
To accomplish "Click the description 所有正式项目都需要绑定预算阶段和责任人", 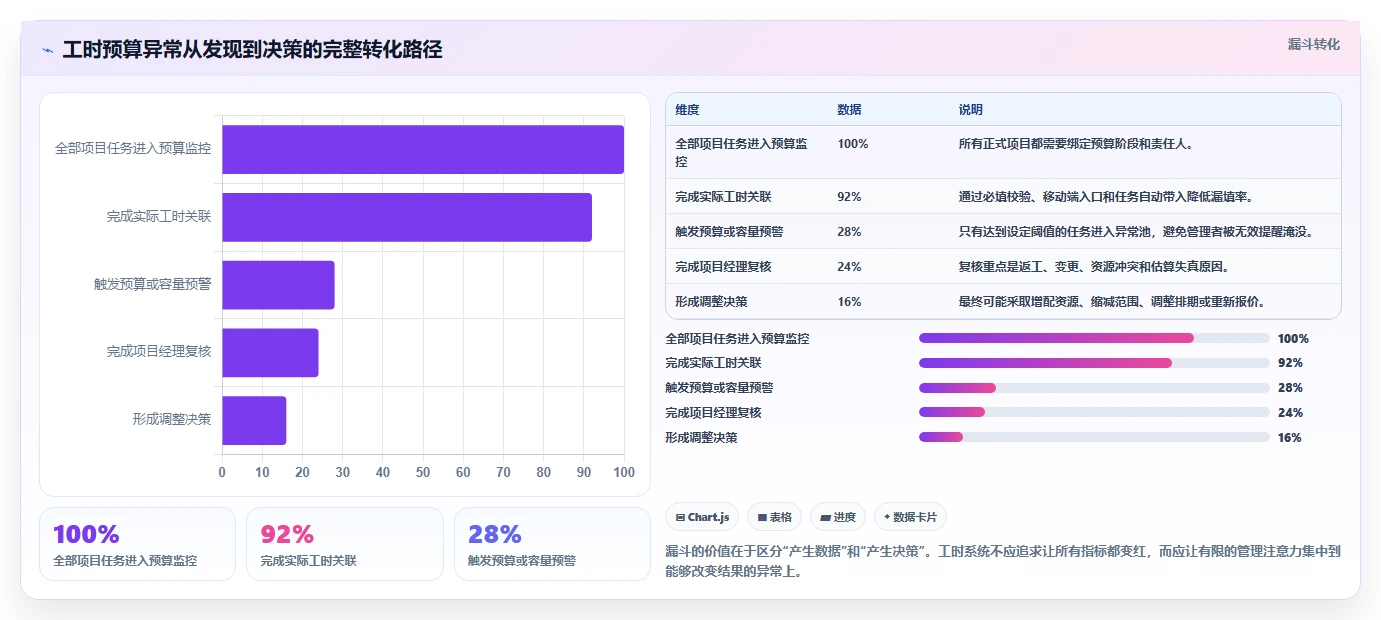I will click(x=1076, y=144).
